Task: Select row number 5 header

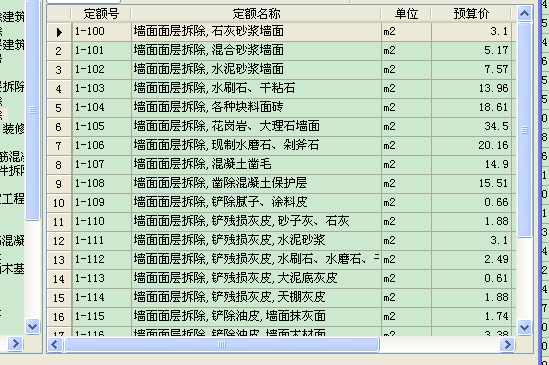Action: (x=59, y=108)
